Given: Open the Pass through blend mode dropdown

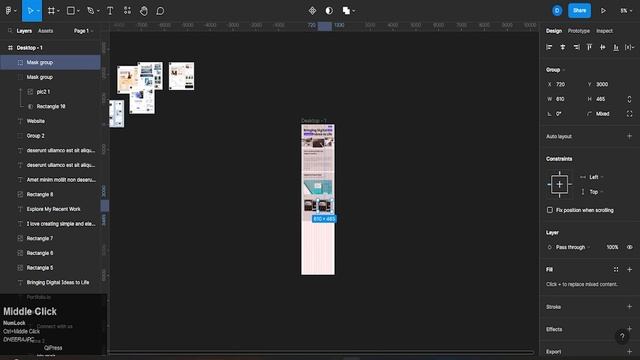Looking at the screenshot, I should (x=573, y=247).
